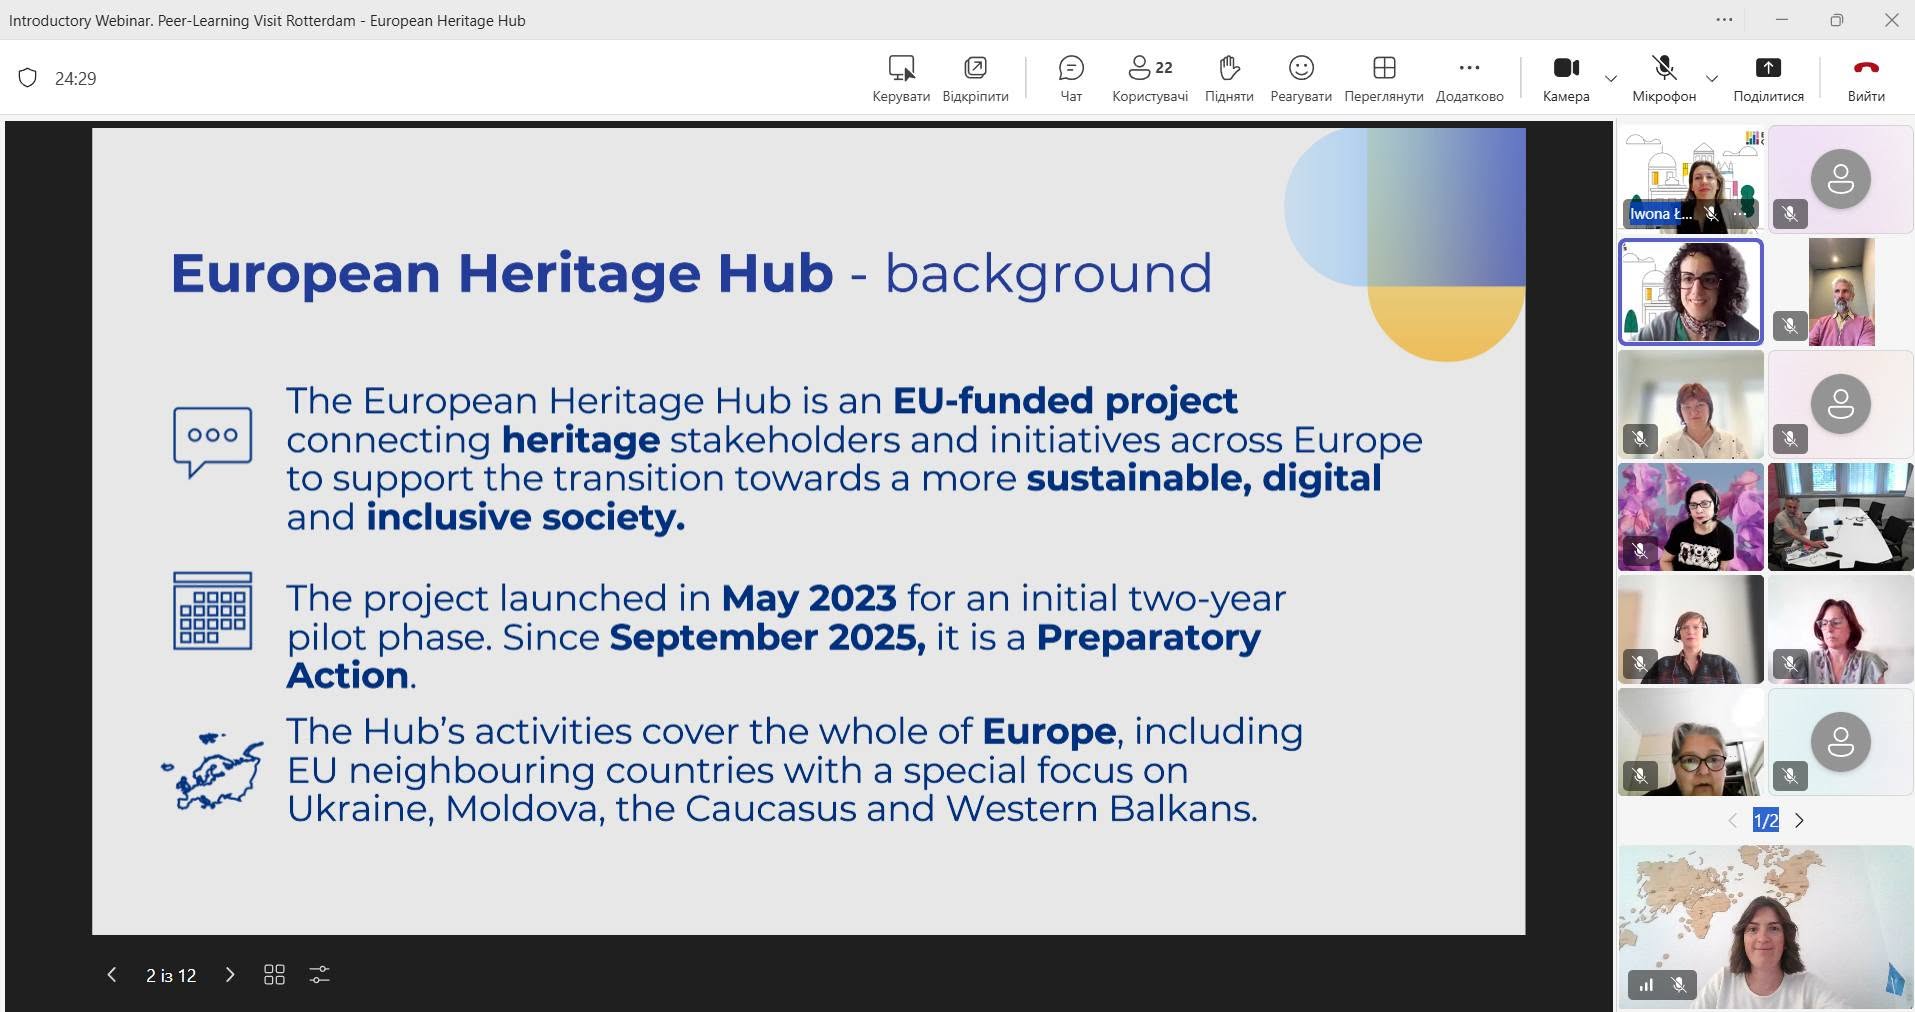This screenshot has height=1012, width=1915.
Task: Click Поділитися to share your screen
Action: coord(1768,78)
